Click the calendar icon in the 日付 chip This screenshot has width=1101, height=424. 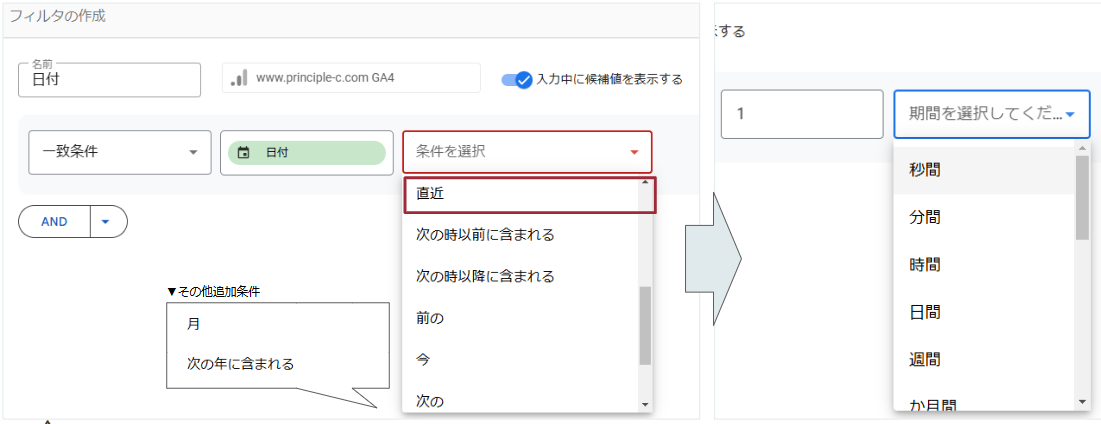coord(243,153)
